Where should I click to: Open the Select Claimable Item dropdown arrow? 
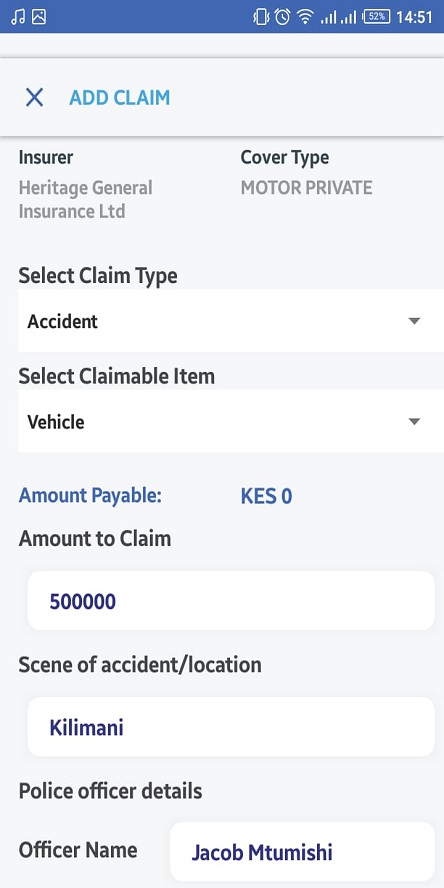(x=415, y=421)
